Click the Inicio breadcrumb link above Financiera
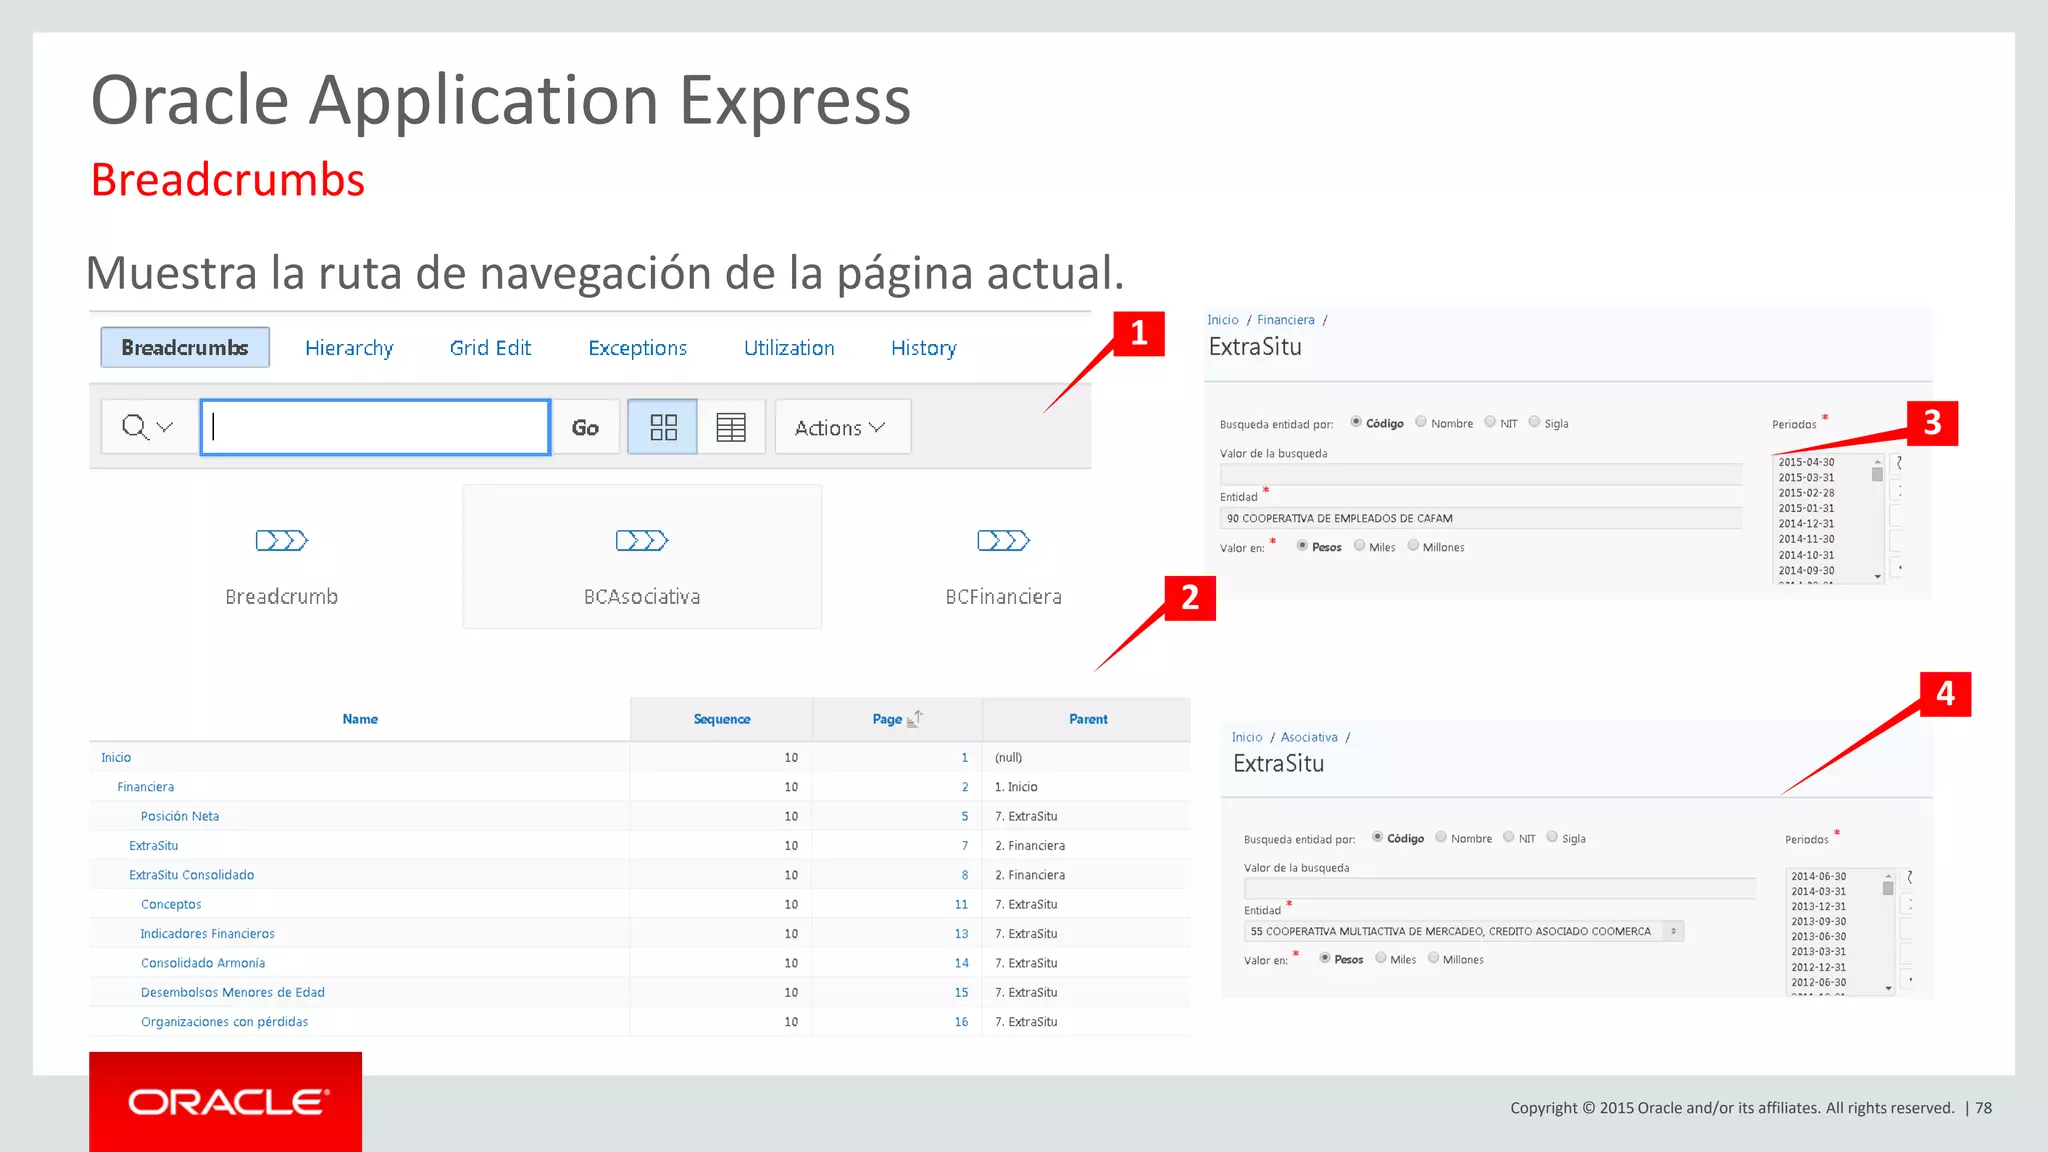Viewport: 2048px width, 1152px height. pos(1222,320)
